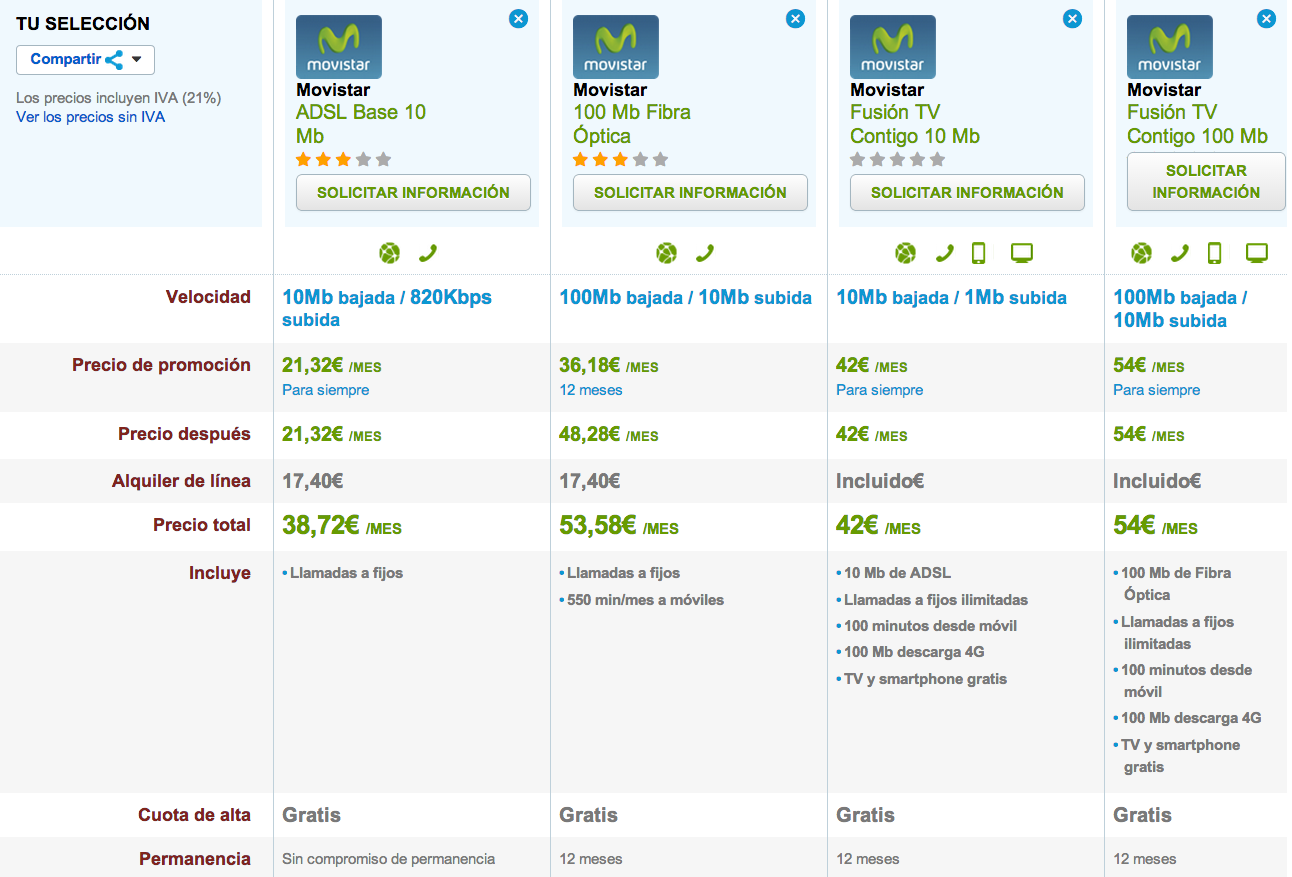Click globe icon under Fusión TV Contigo 100 Mb
Screen dimensions: 1292x877
coord(1141,254)
